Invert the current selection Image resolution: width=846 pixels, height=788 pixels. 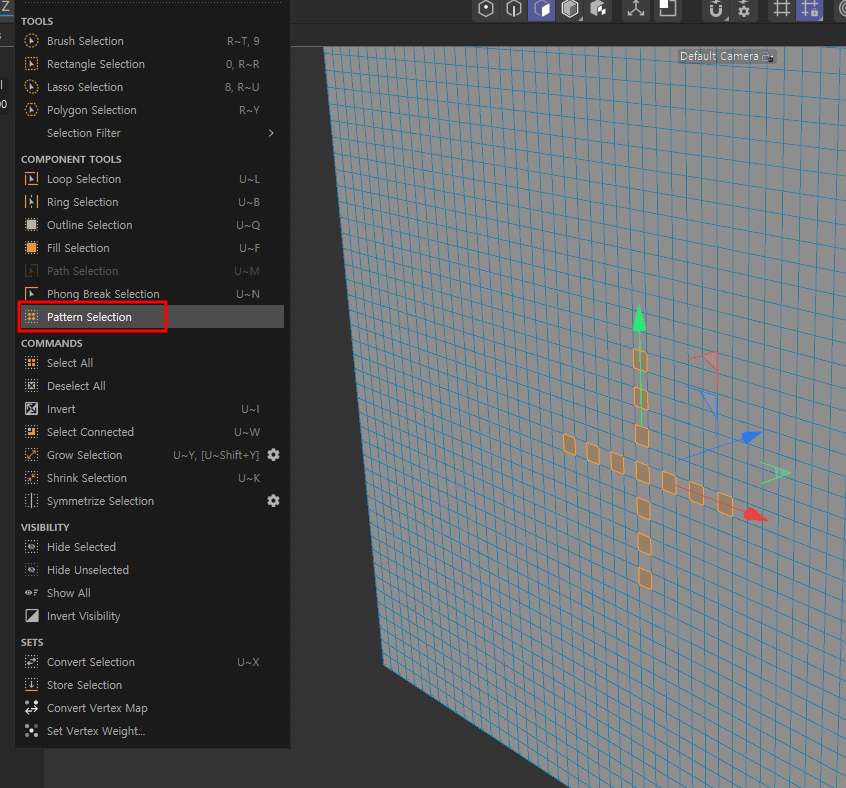click(153, 409)
